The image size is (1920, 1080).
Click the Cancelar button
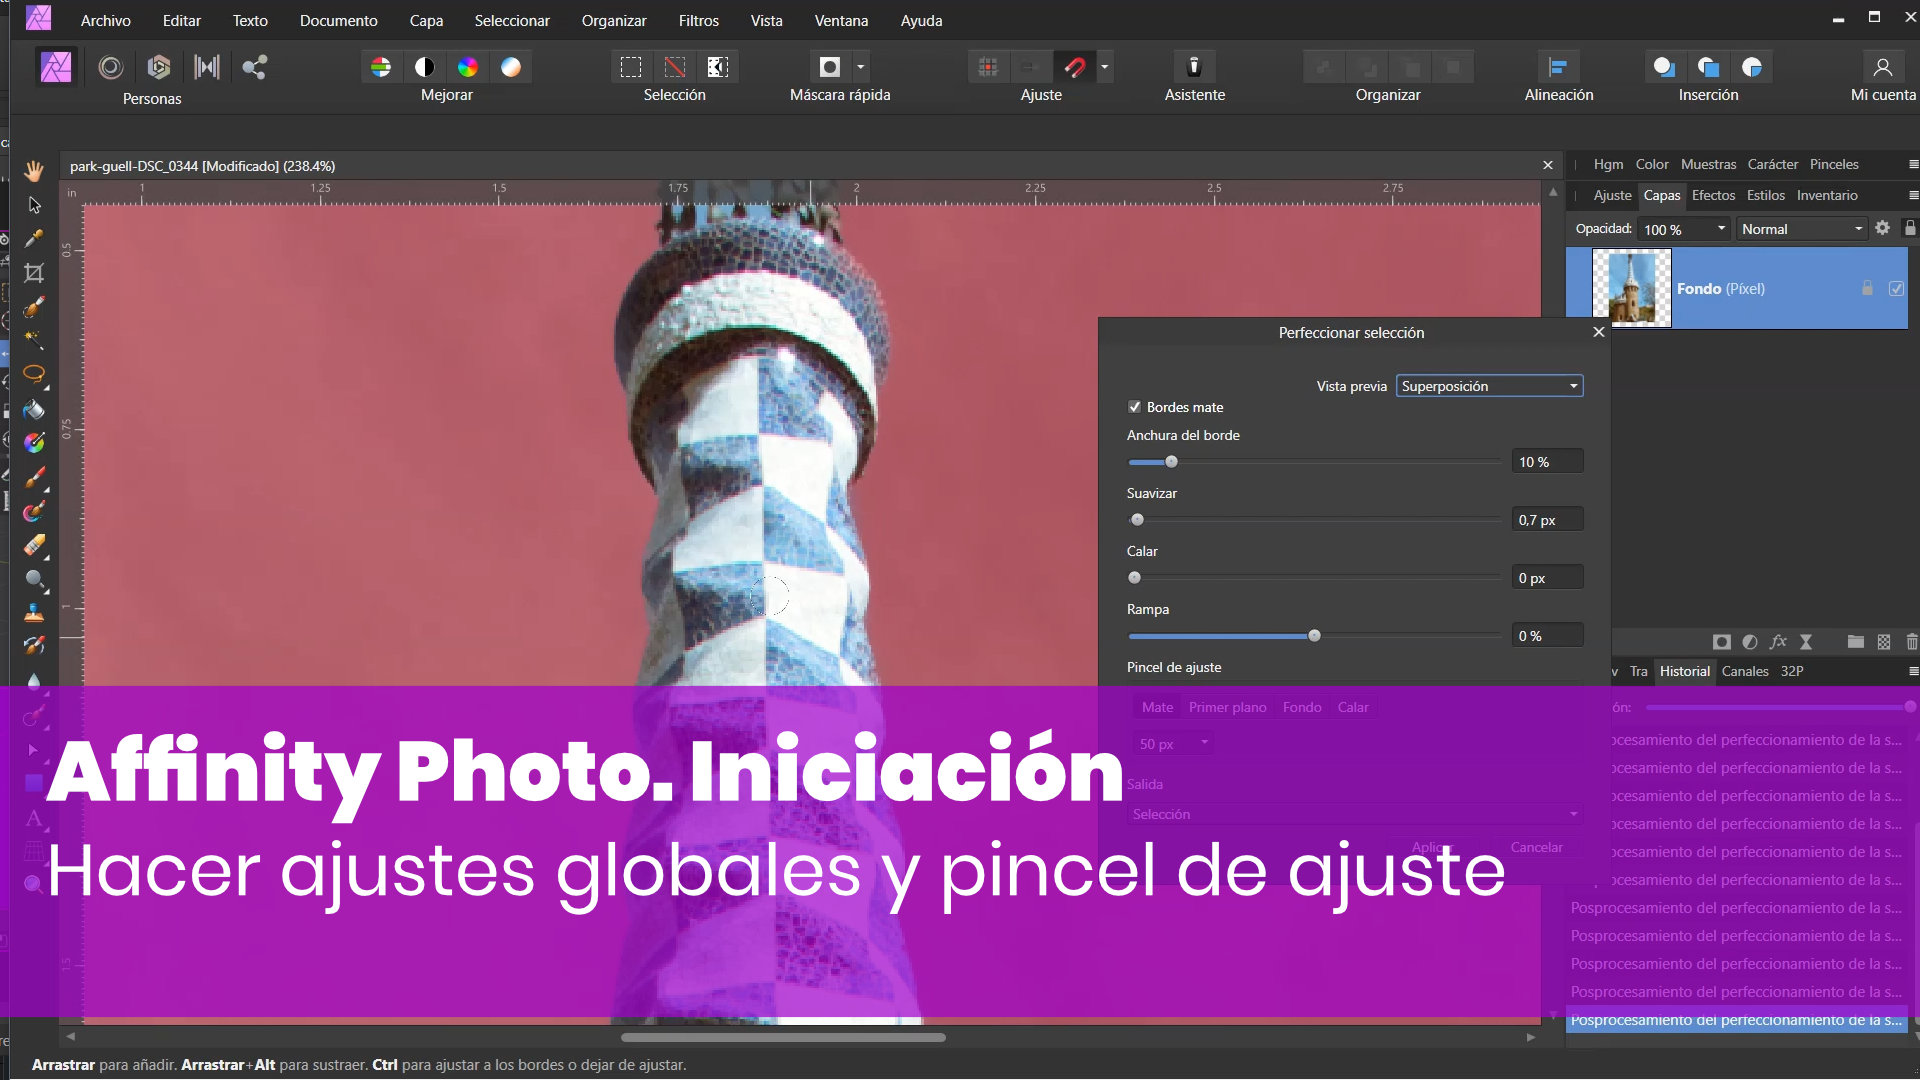click(1536, 847)
